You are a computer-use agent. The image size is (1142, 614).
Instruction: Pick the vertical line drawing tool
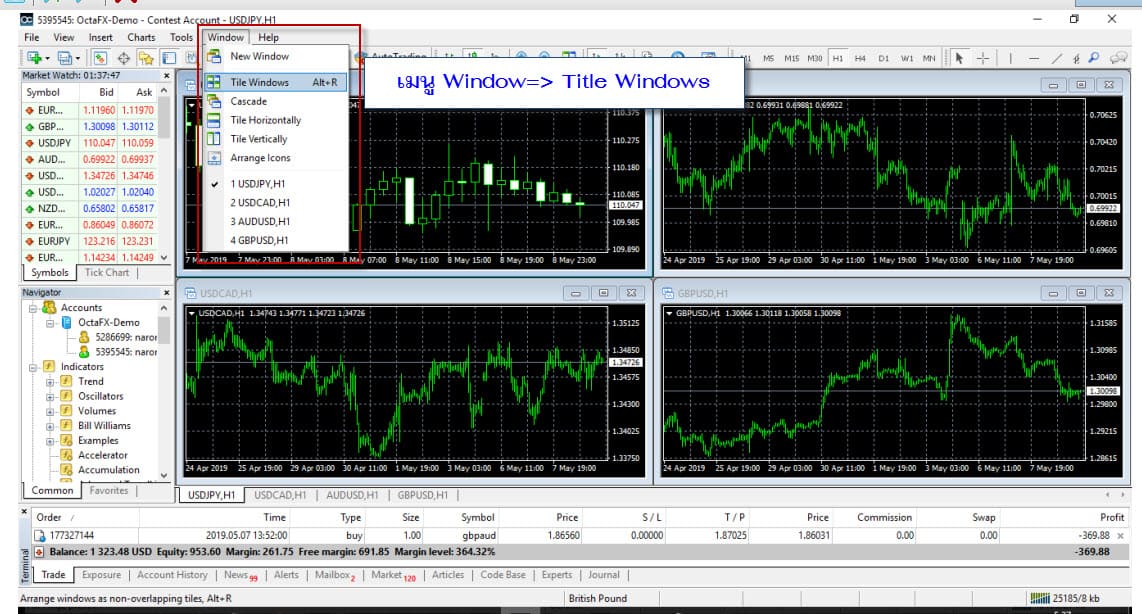(x=1010, y=58)
